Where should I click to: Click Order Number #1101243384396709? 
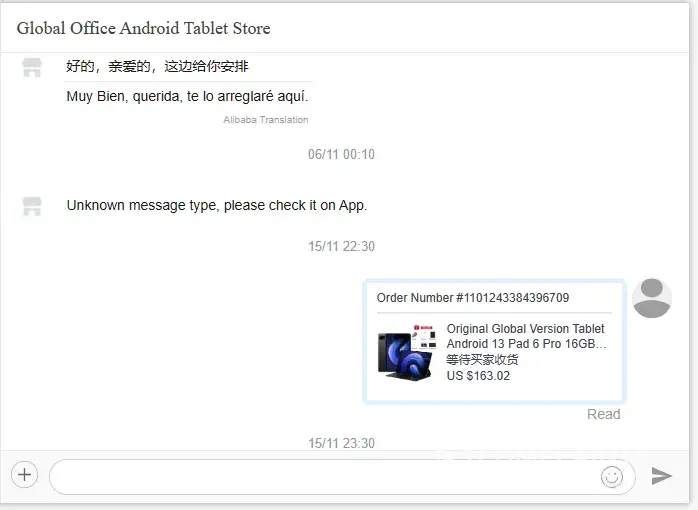pos(473,297)
